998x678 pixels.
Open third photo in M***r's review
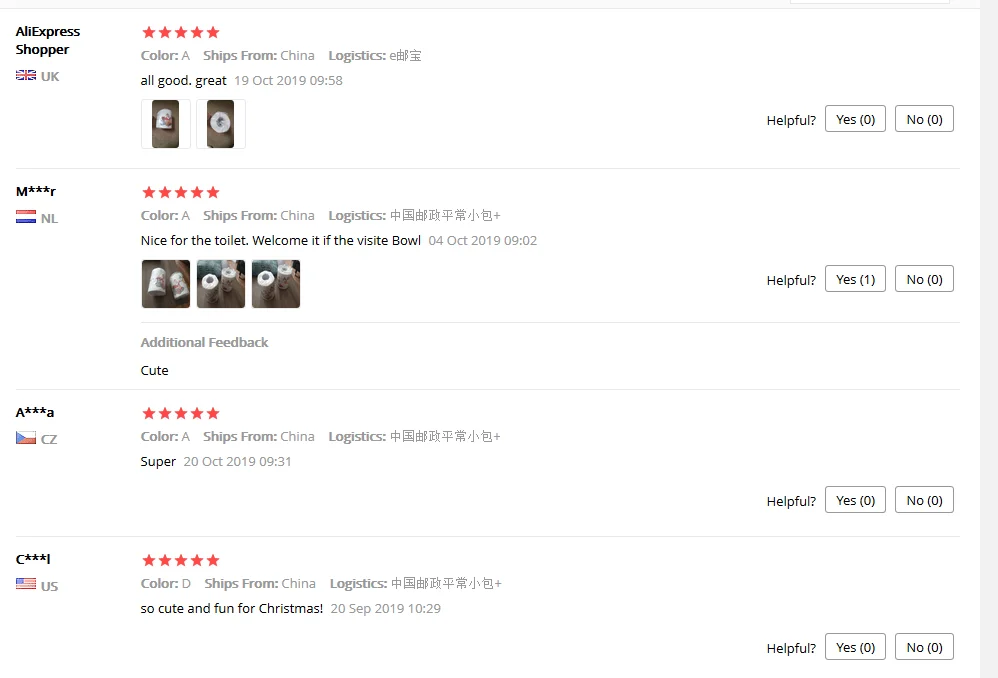point(276,284)
